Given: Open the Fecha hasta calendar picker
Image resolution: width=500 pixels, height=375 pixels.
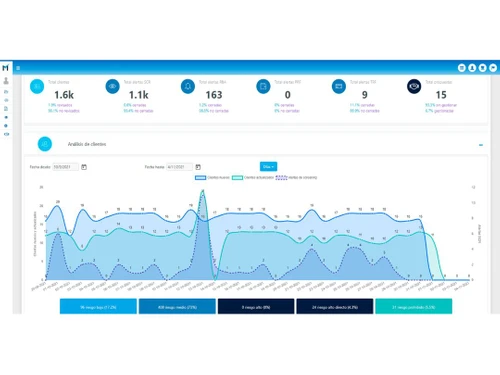Looking at the screenshot, I should pyautogui.click(x=198, y=167).
